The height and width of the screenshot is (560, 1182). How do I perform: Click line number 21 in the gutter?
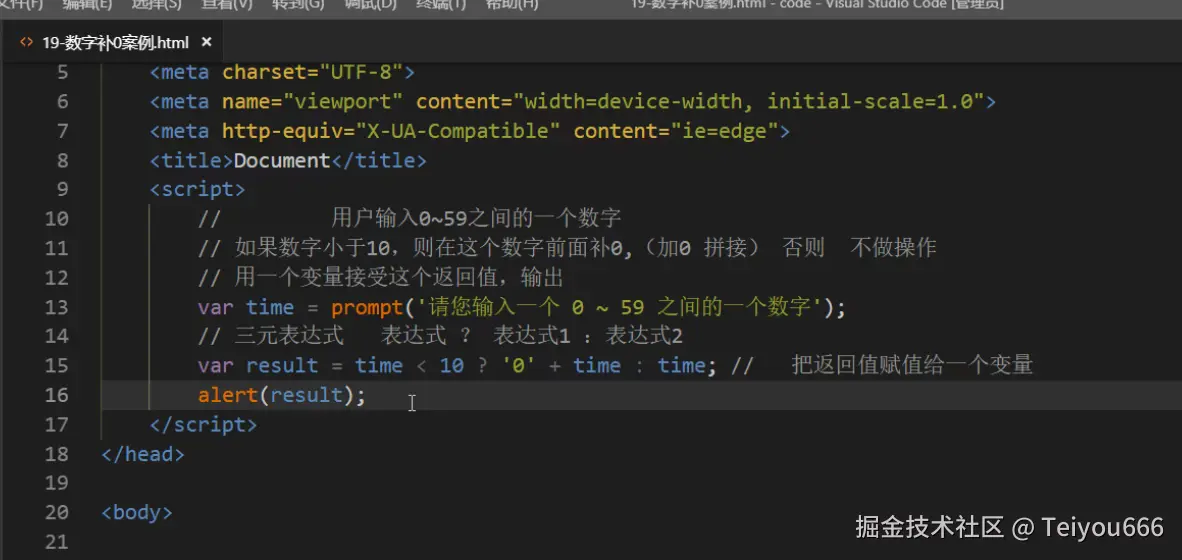coord(56,541)
